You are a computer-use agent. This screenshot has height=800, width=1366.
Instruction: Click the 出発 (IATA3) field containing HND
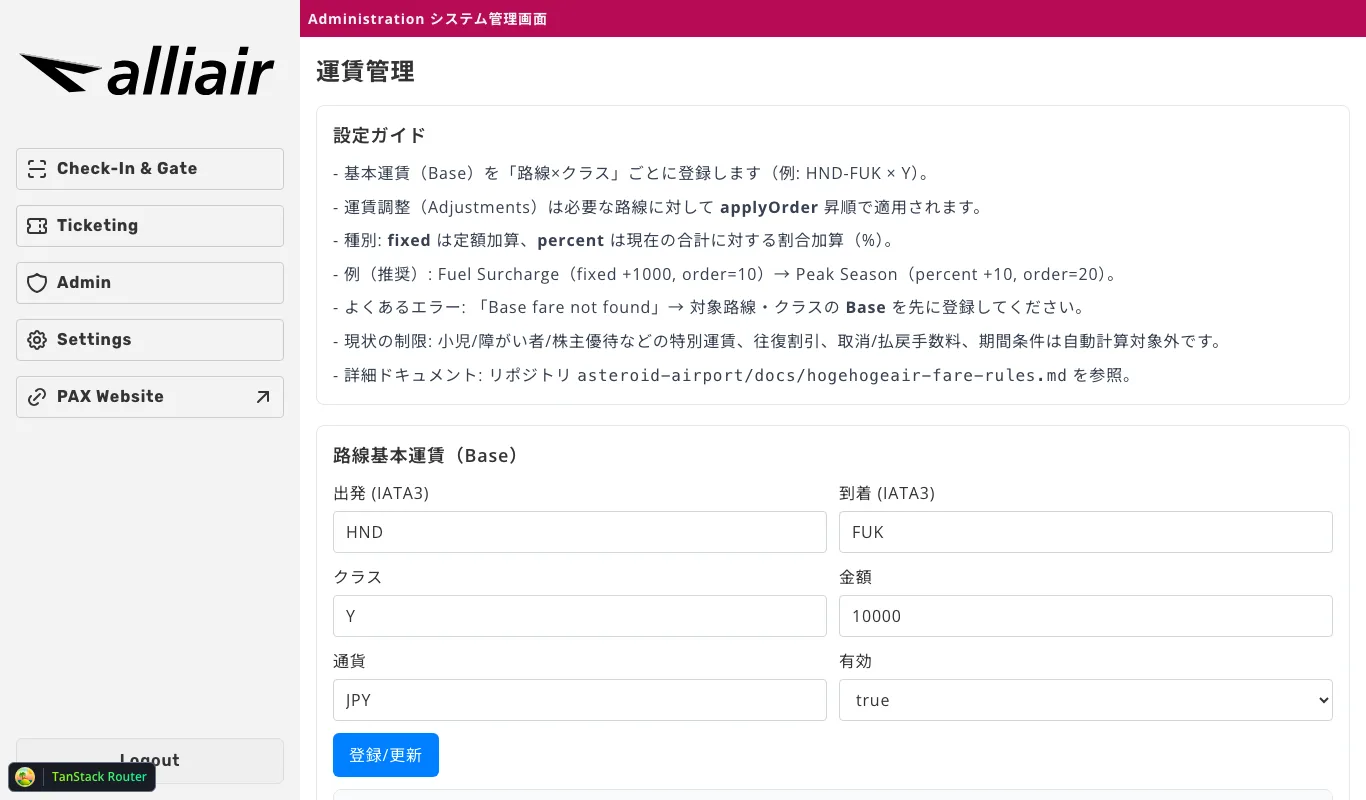[x=579, y=532]
